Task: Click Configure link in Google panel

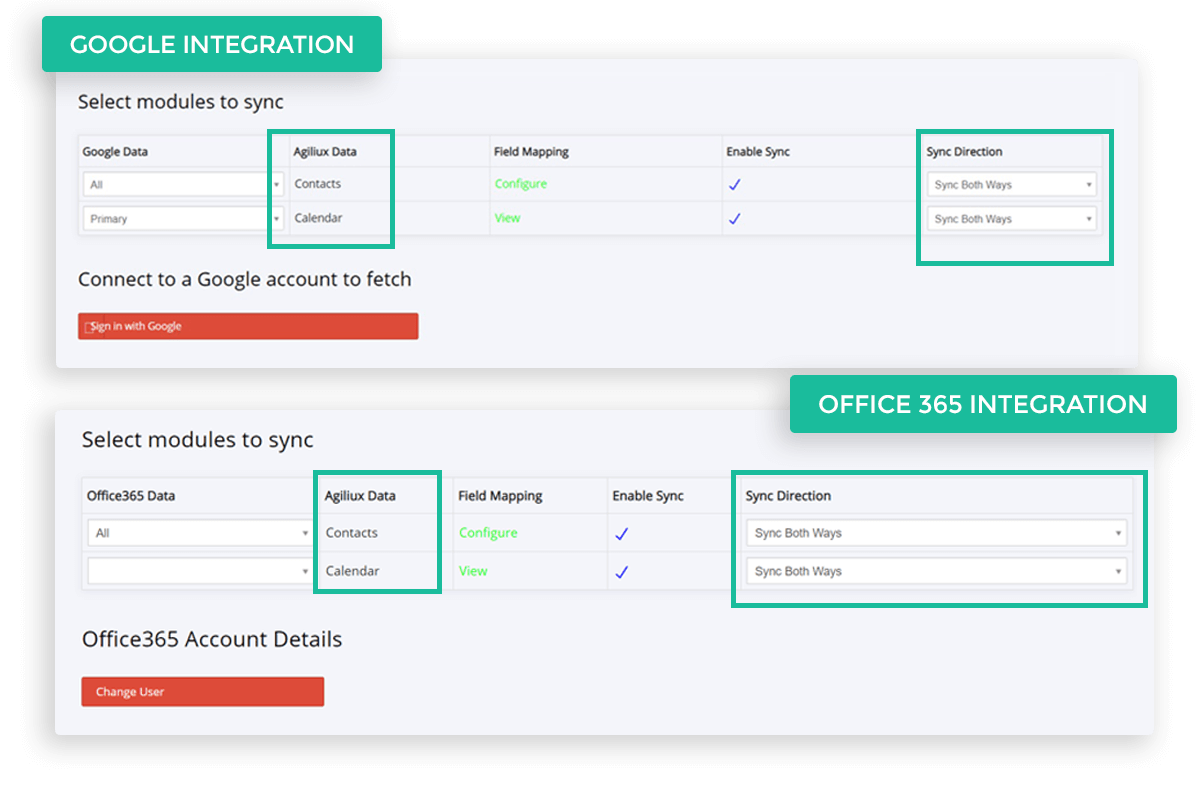Action: [x=520, y=184]
